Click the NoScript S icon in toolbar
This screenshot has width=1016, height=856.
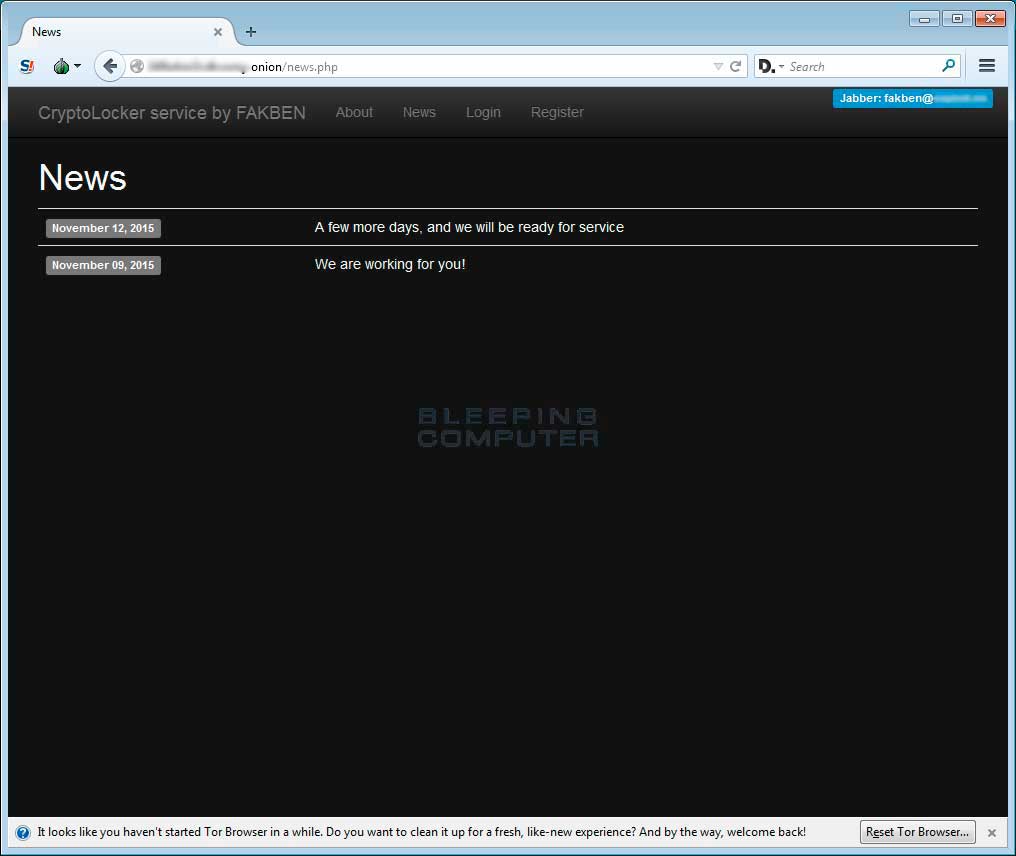27,66
